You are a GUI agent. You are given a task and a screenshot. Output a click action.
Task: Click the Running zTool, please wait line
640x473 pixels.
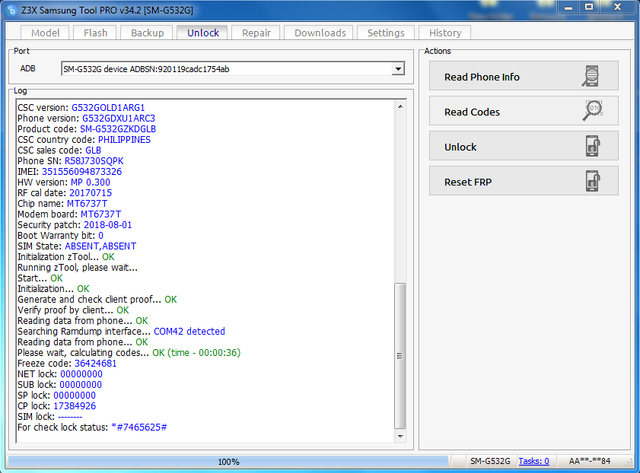[x=78, y=267]
